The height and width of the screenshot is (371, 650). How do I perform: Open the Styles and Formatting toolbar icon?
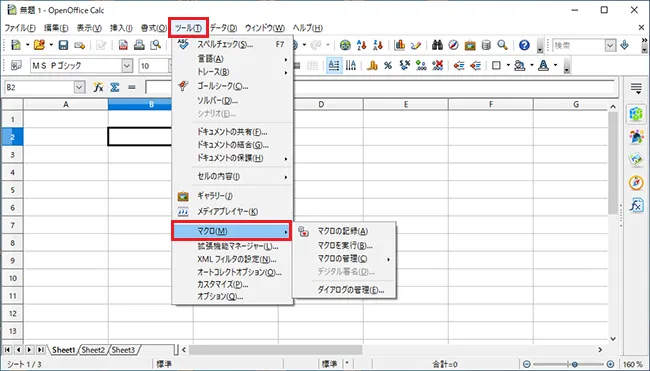[16, 65]
